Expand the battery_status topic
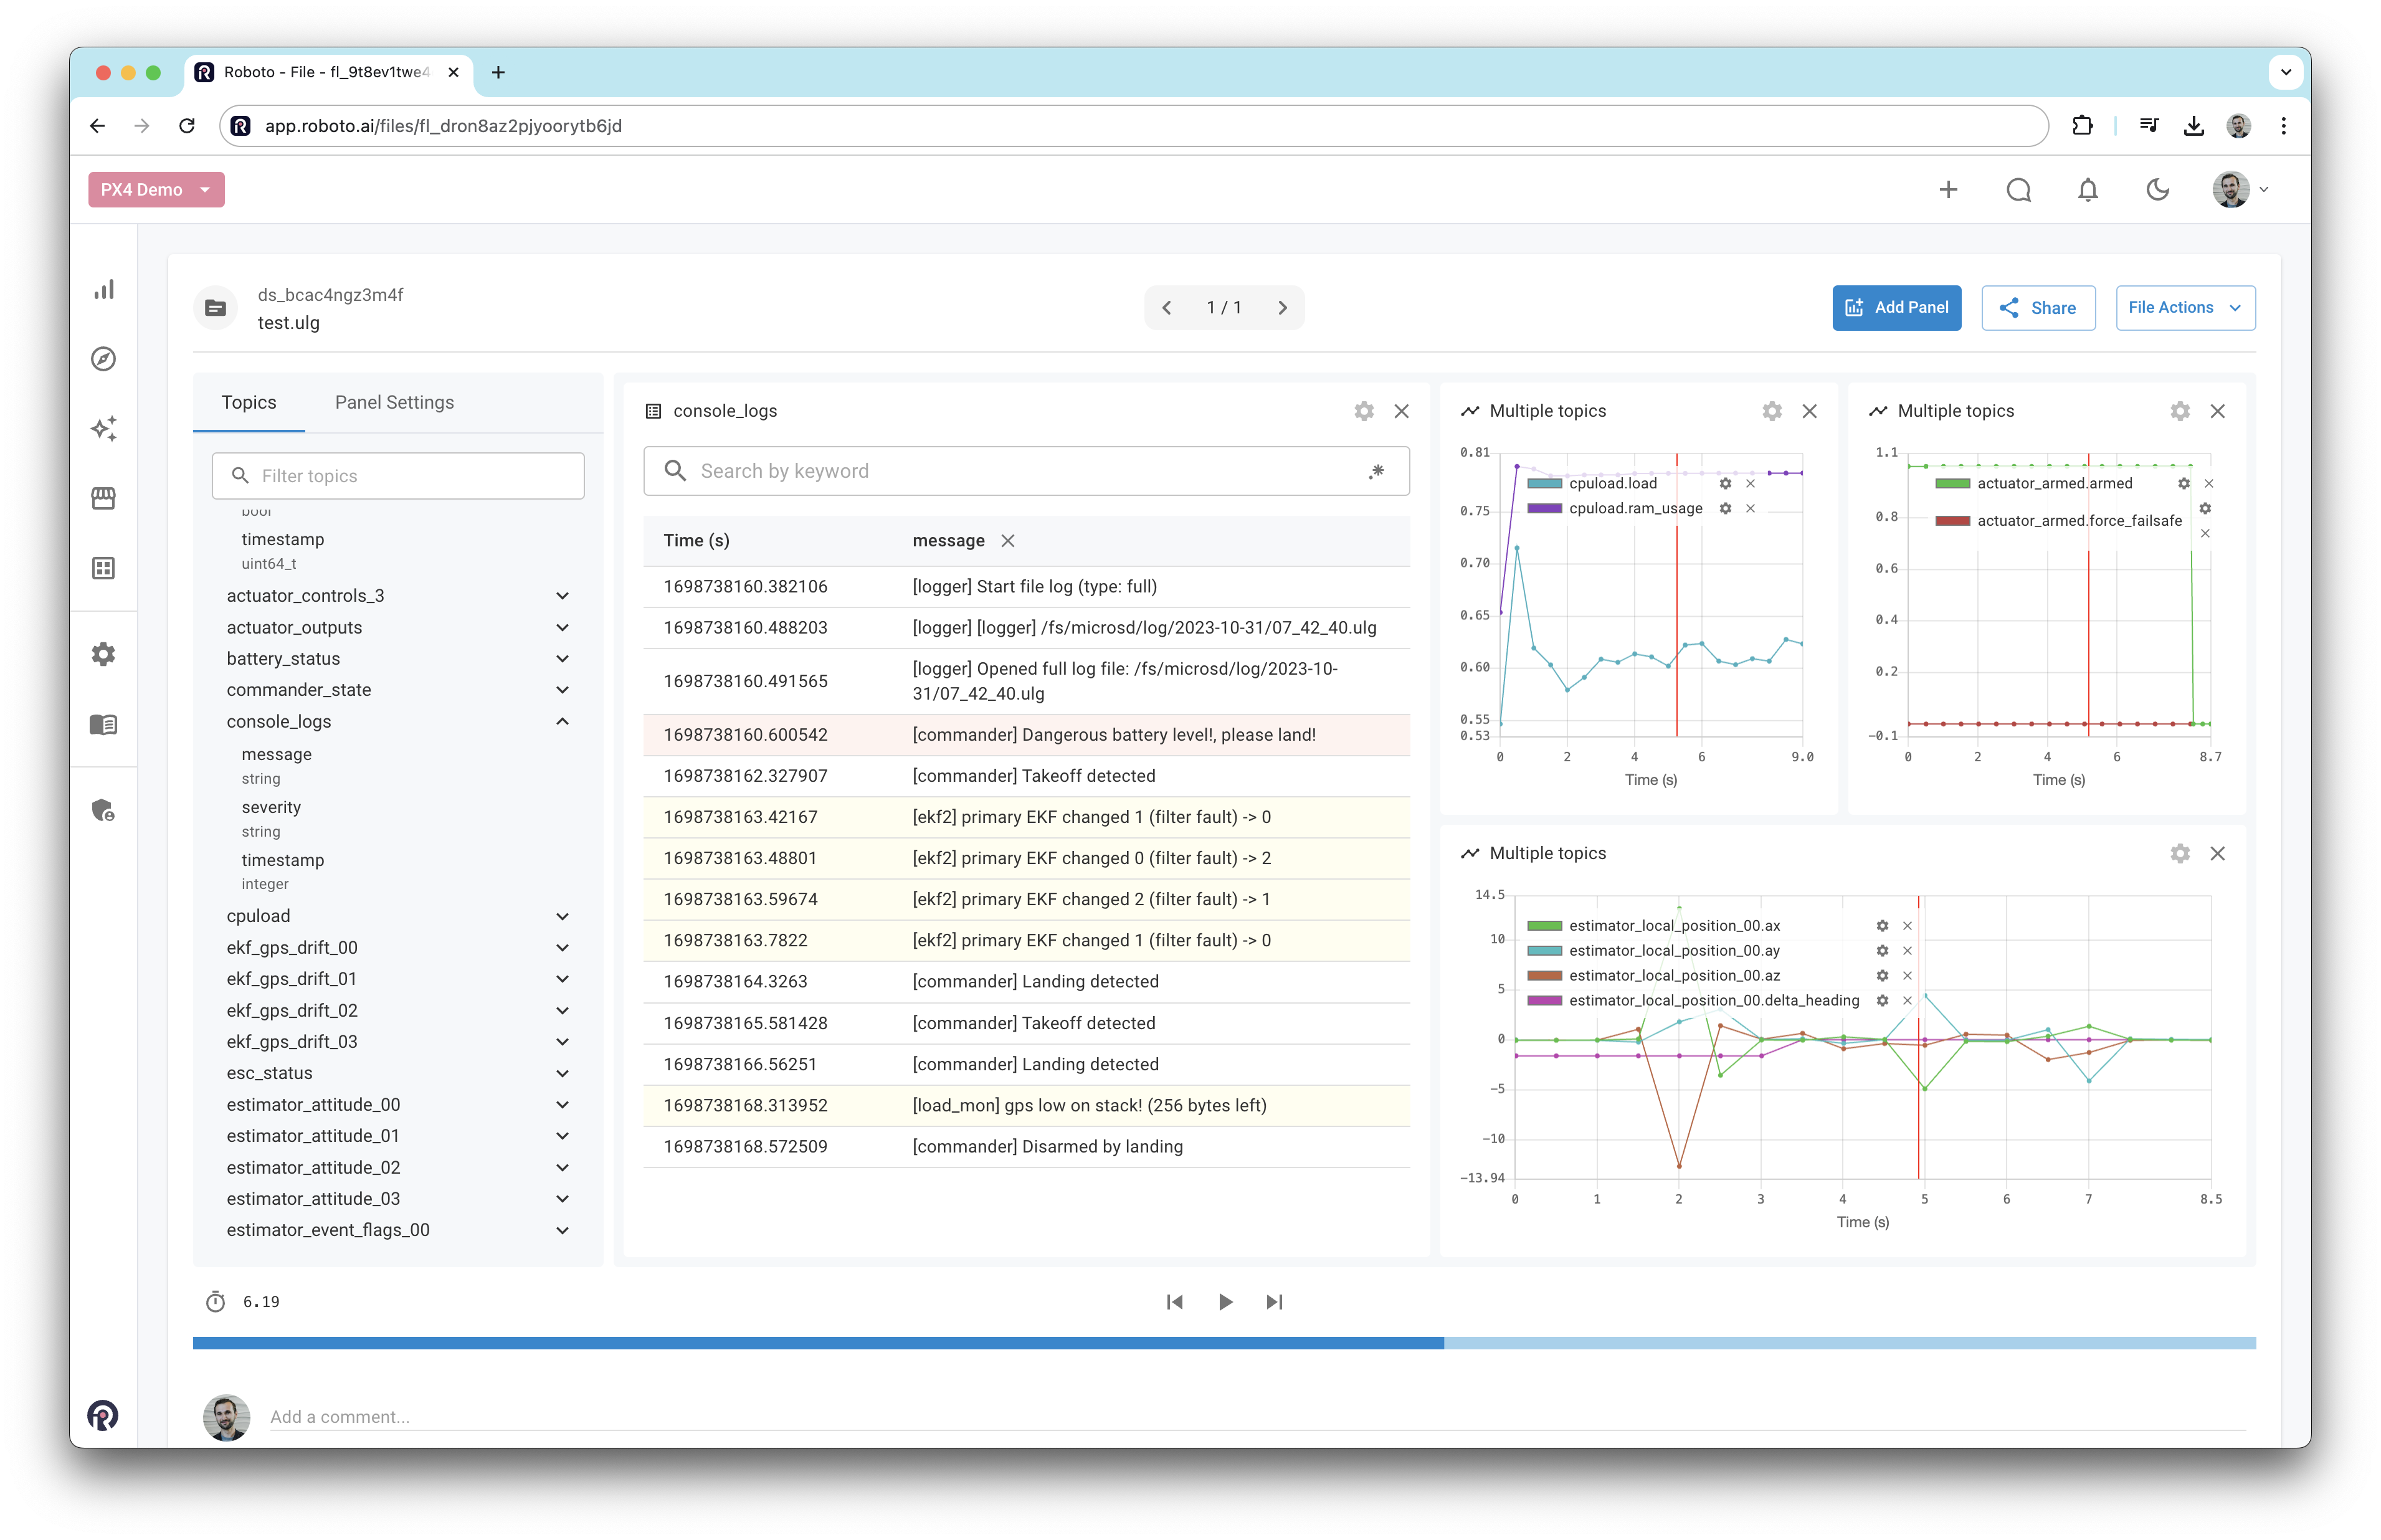The width and height of the screenshot is (2381, 1540). click(x=562, y=659)
